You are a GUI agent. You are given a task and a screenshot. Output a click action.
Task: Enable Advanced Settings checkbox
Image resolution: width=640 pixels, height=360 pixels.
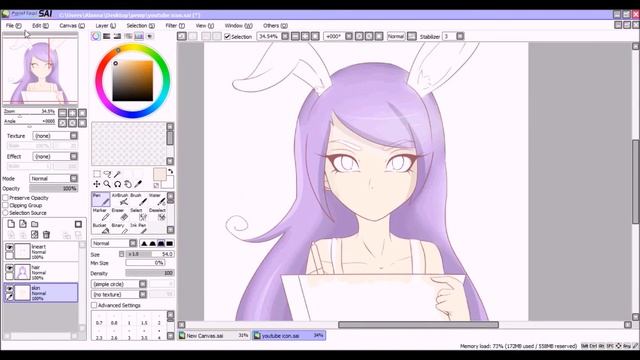click(94, 305)
